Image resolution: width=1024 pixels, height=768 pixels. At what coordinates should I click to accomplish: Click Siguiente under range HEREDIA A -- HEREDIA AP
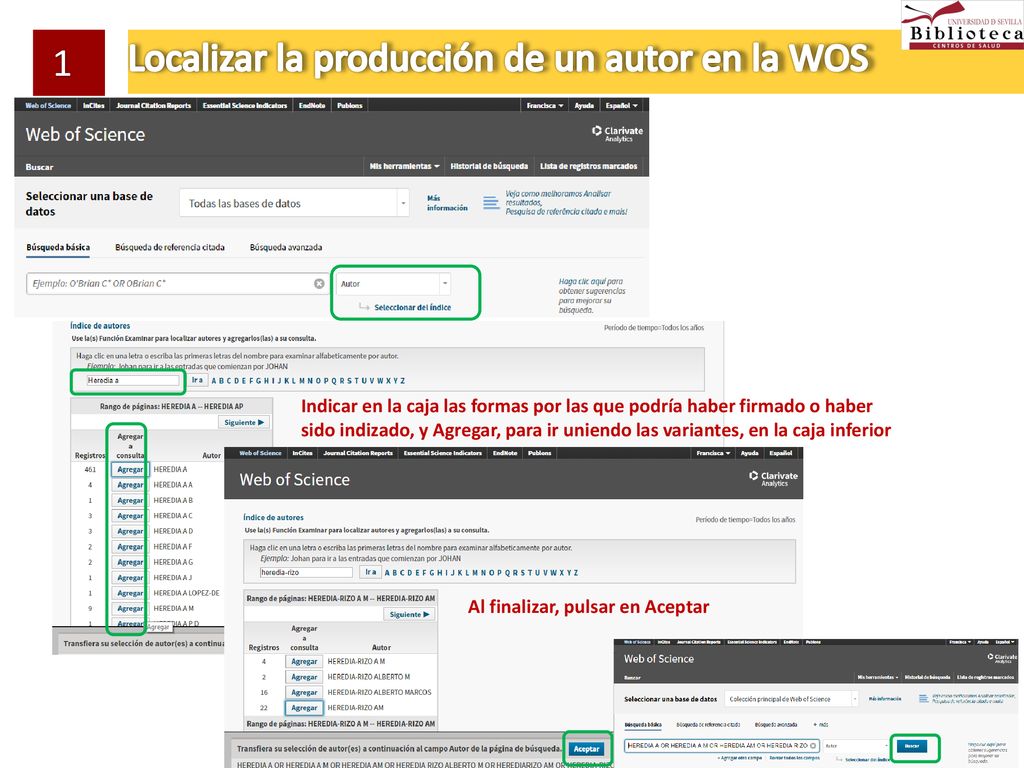pos(244,423)
